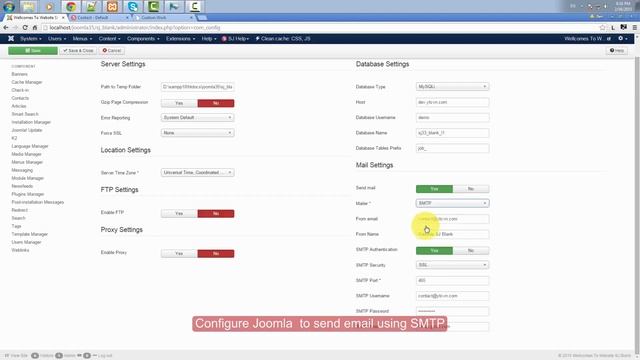Enable Proxy by selecting Yes

(179, 253)
